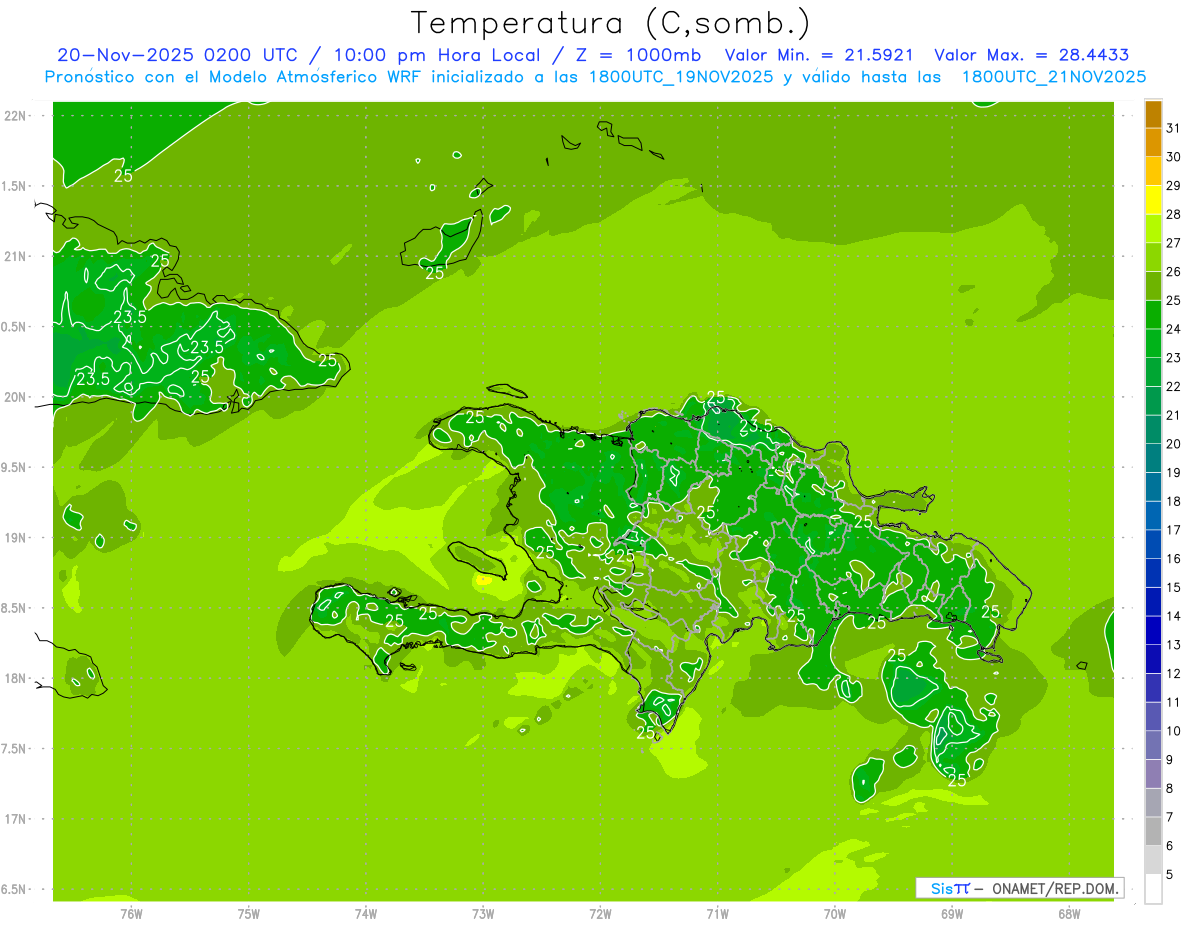The width and height of the screenshot is (1200, 927).
Task: Click the colorbar label '15'
Action: 1174,587
